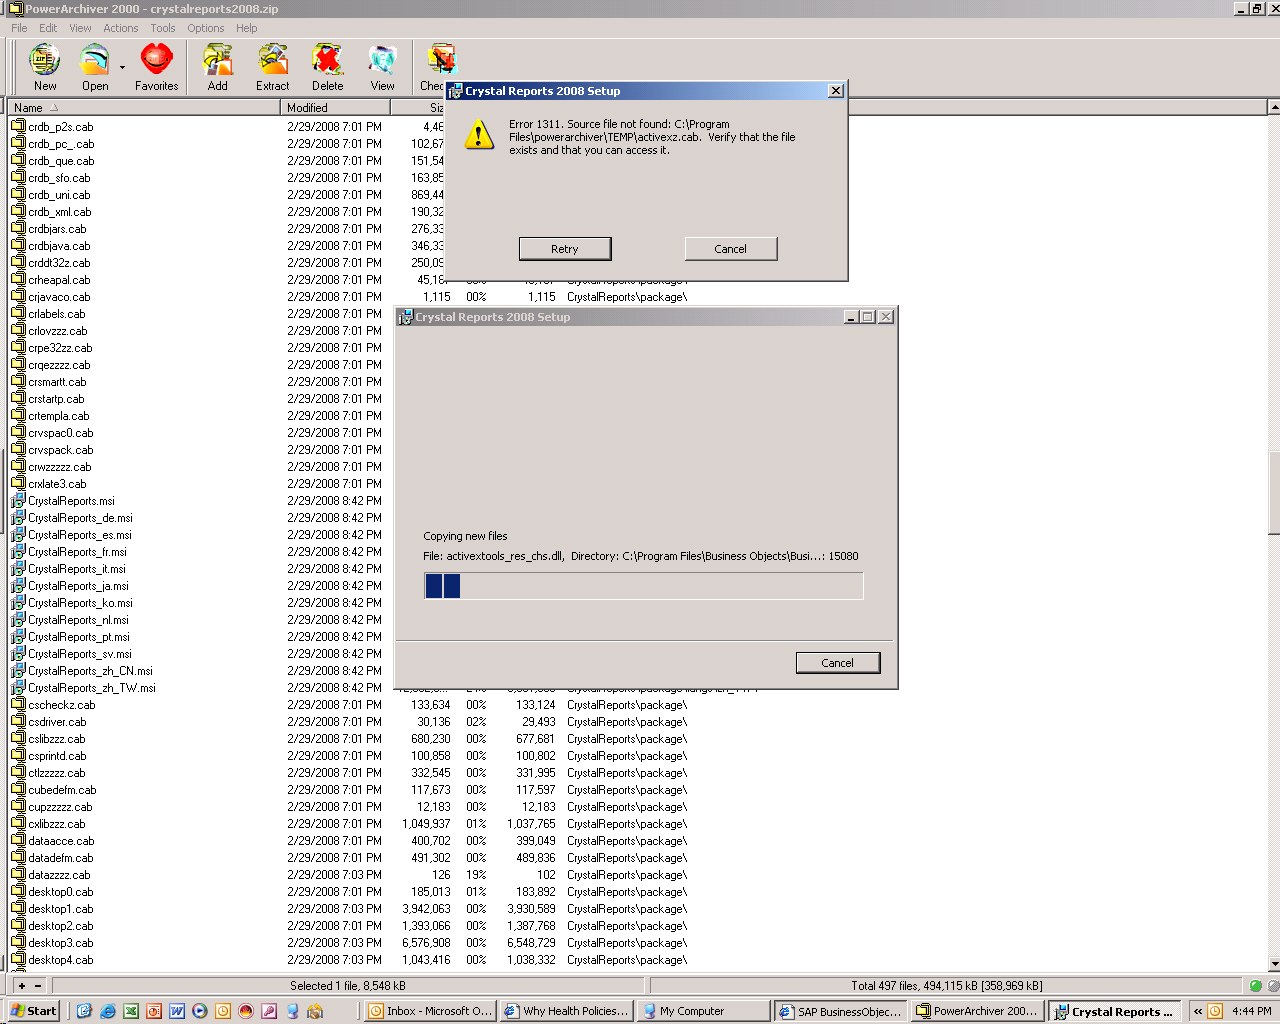Launch PowerPoint from Quick Launch

pyautogui.click(x=154, y=1011)
